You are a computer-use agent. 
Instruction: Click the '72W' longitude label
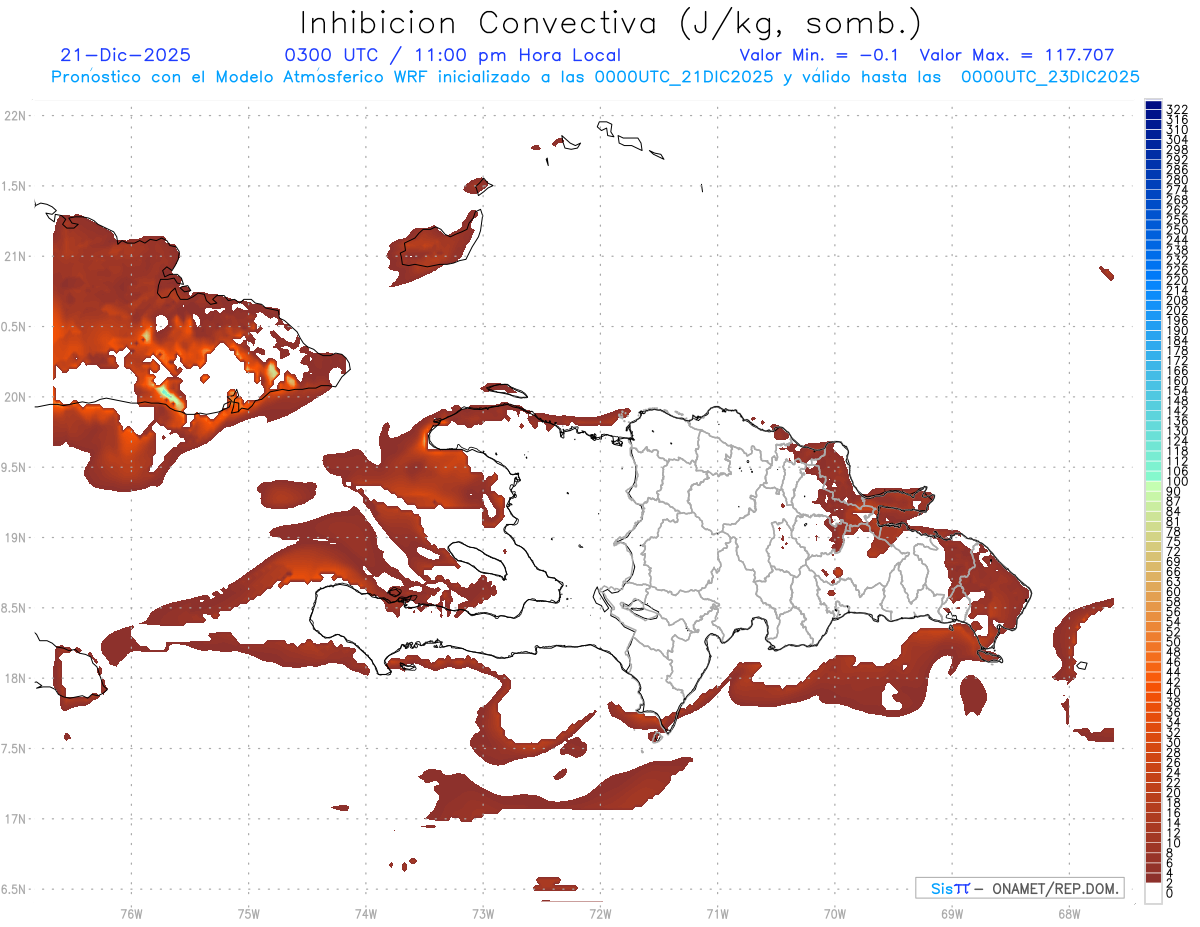(x=600, y=913)
